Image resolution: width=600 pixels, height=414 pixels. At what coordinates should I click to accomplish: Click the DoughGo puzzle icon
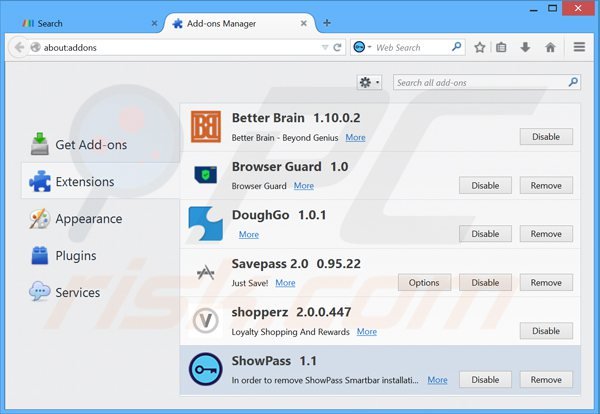click(x=206, y=223)
